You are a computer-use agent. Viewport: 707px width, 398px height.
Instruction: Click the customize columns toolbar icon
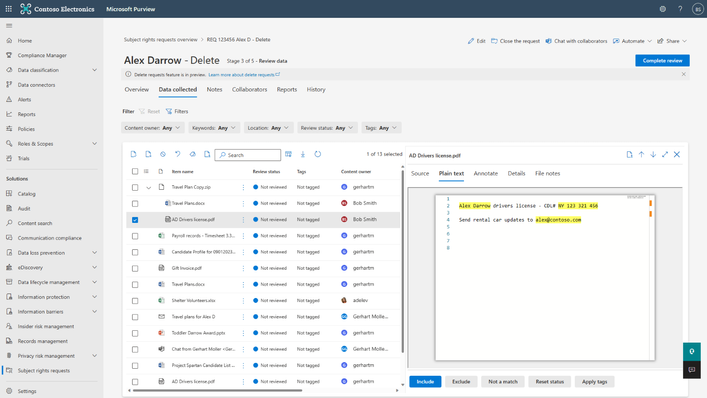point(288,154)
